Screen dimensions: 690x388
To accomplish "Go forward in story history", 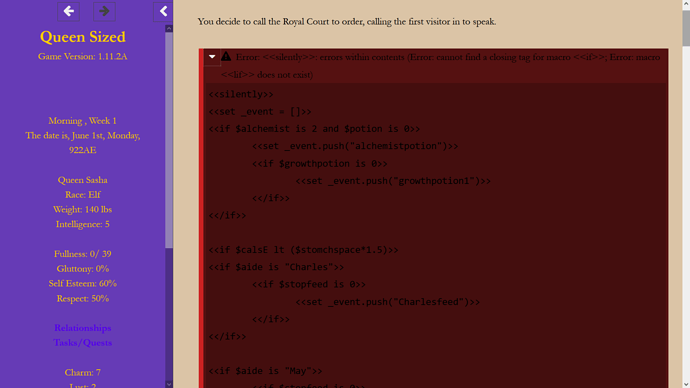I will (x=104, y=11).
